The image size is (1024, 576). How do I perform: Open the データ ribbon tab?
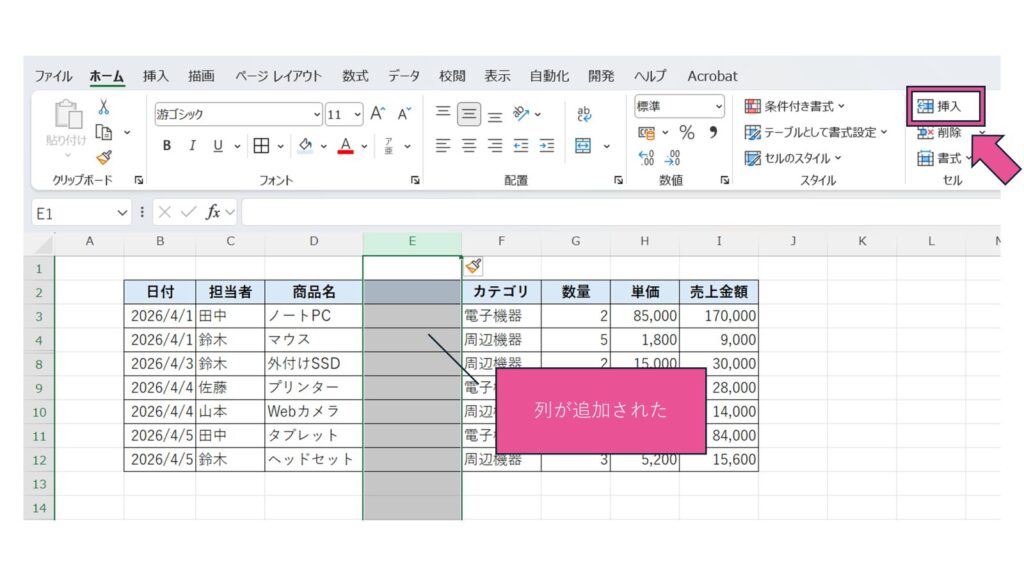[404, 76]
